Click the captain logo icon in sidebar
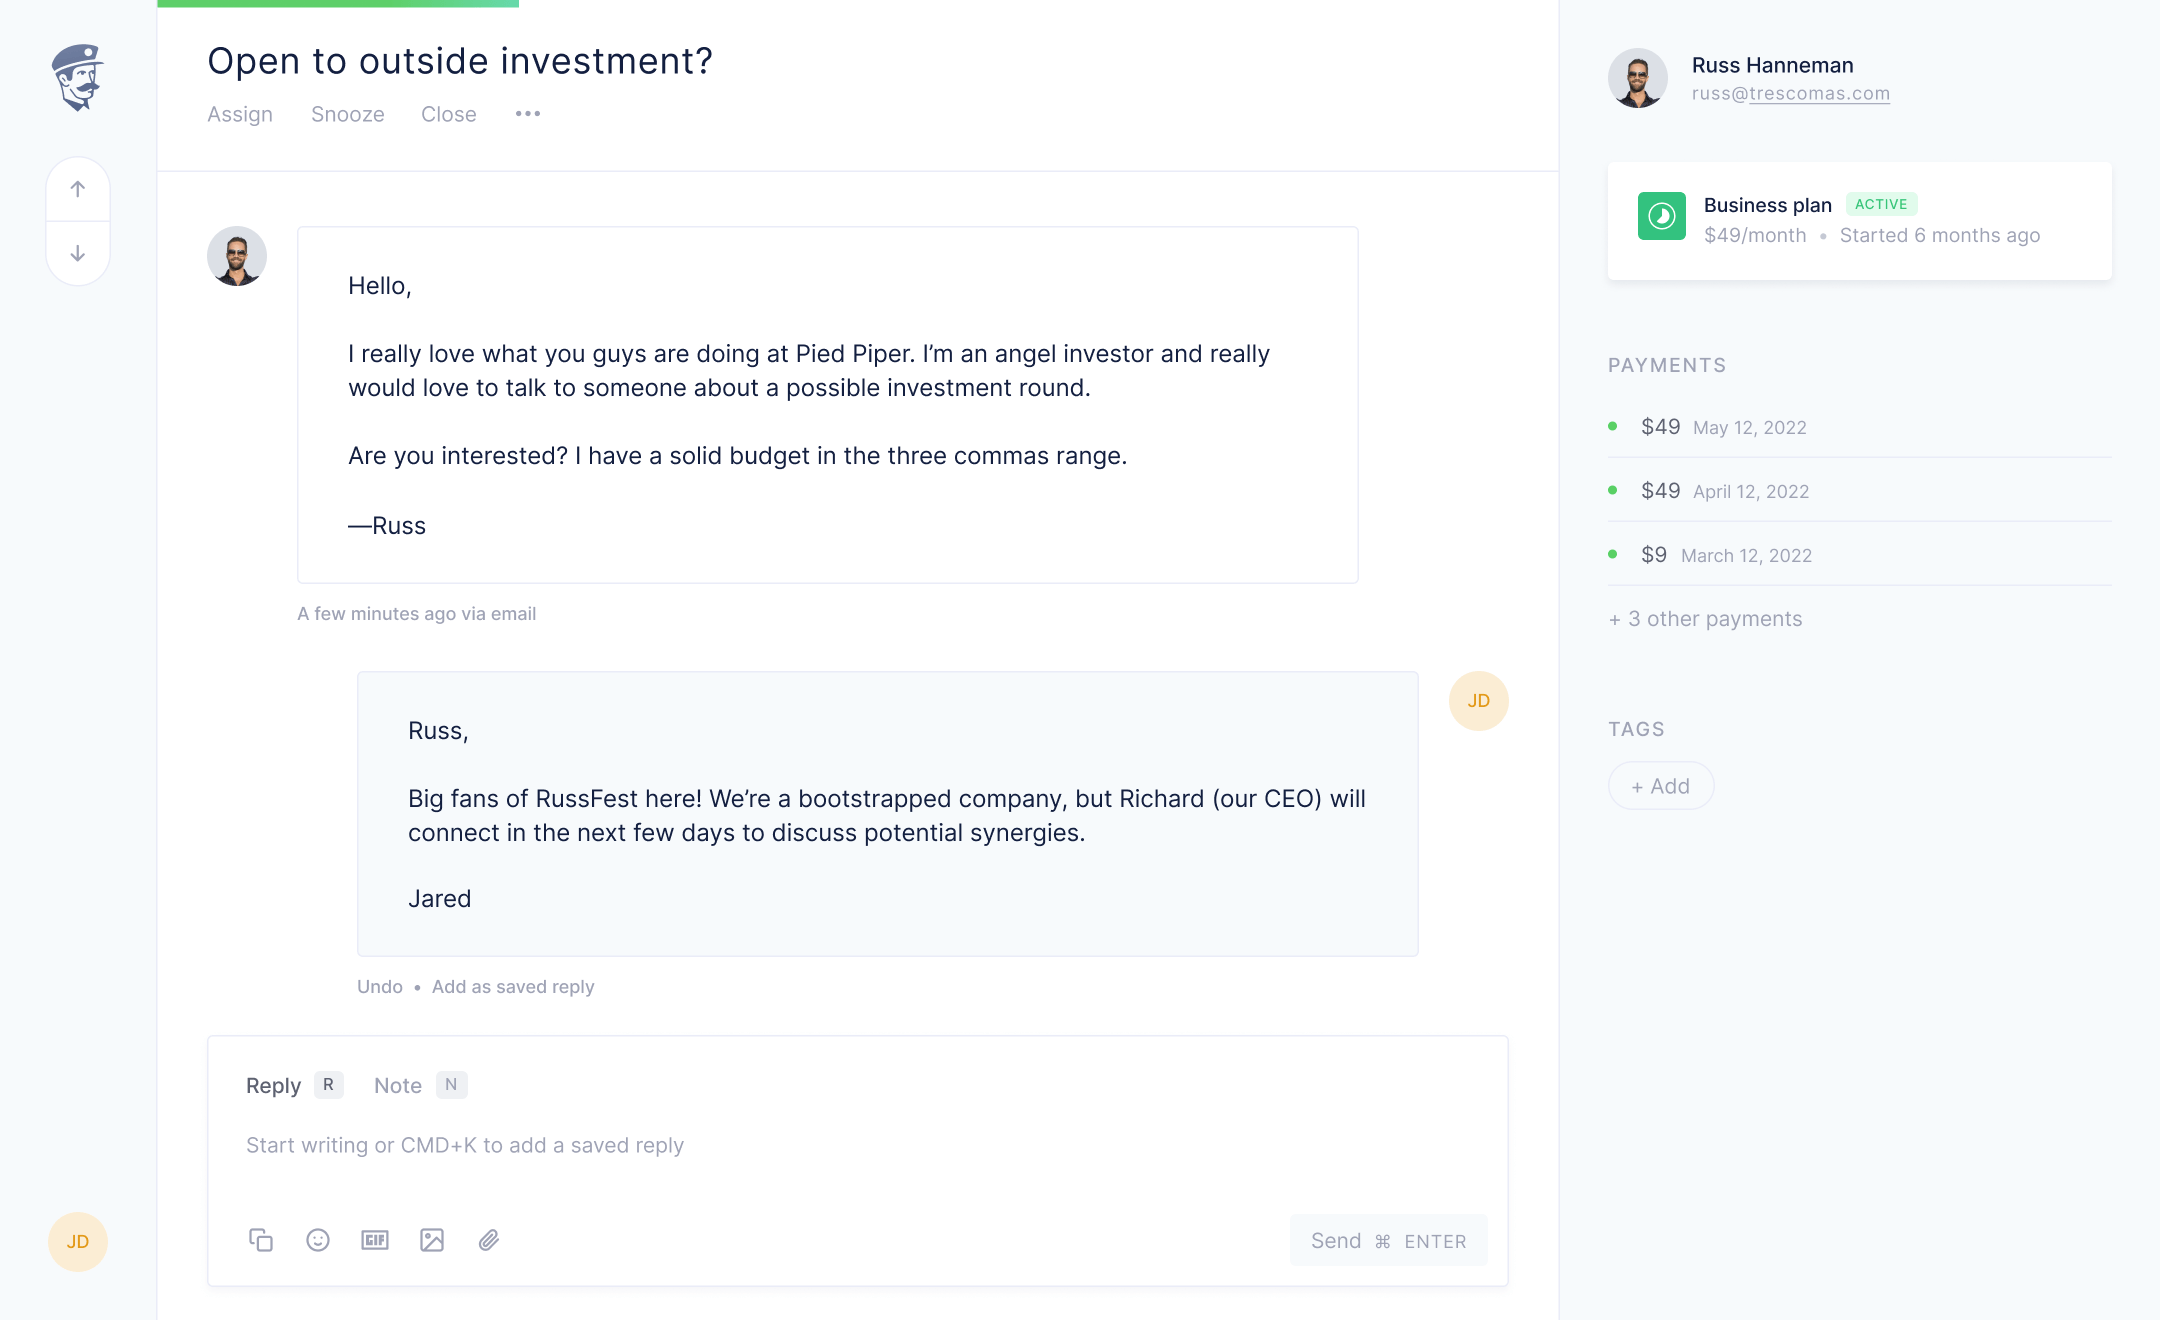 78,77
